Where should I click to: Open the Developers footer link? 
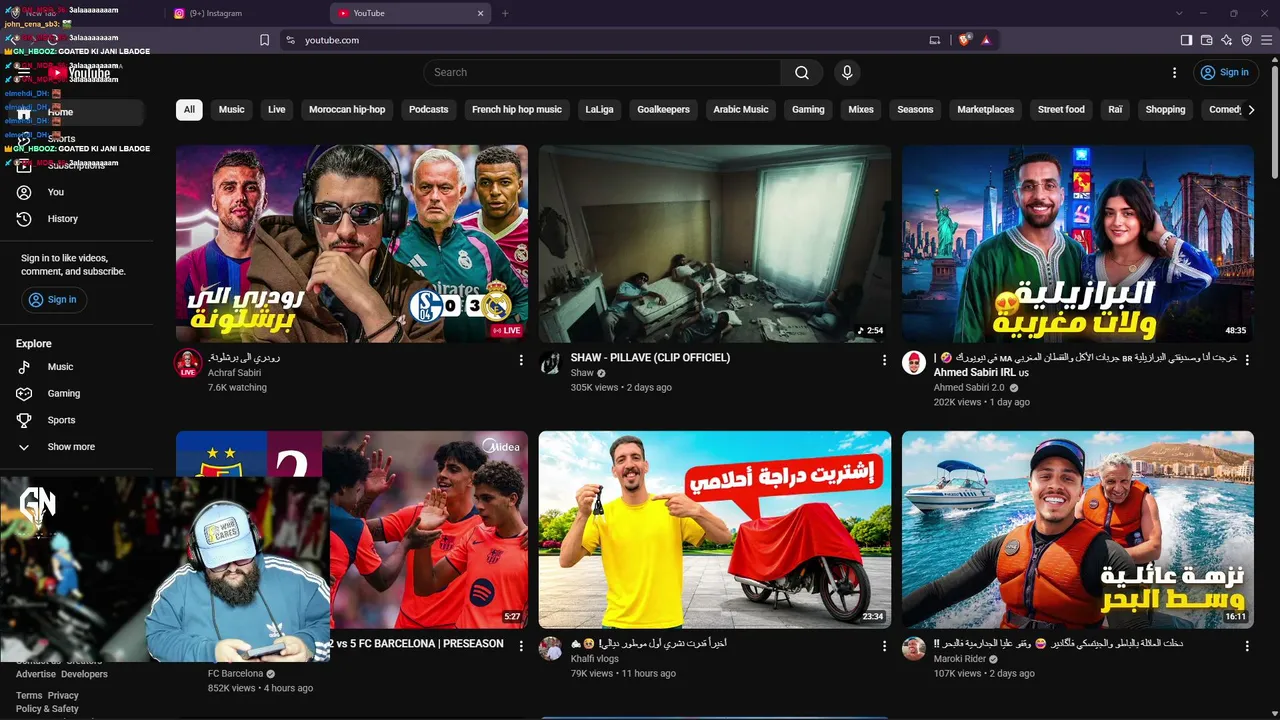84,675
